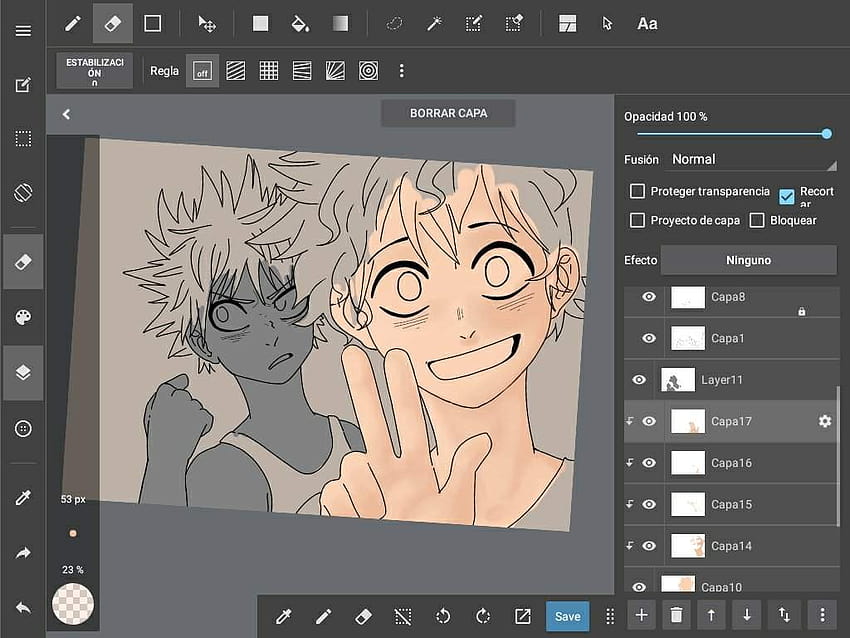Screen dimensions: 850x638
Task: Select the concentric circle ruler
Action: (368, 71)
